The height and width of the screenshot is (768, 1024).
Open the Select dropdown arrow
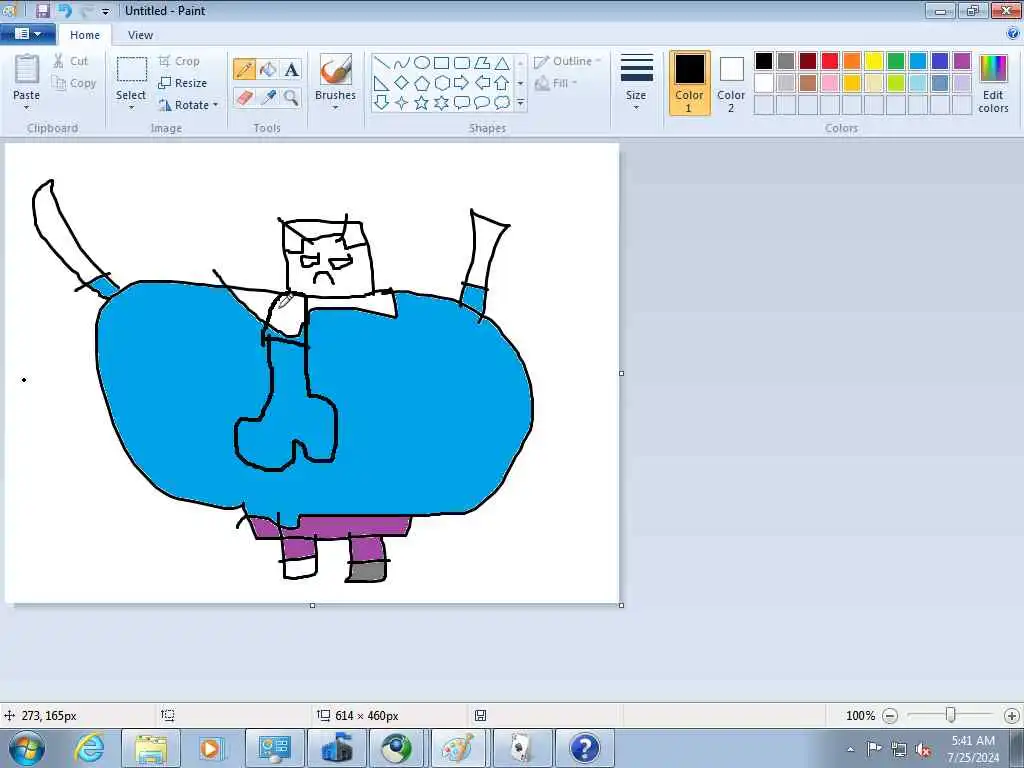tap(131, 108)
